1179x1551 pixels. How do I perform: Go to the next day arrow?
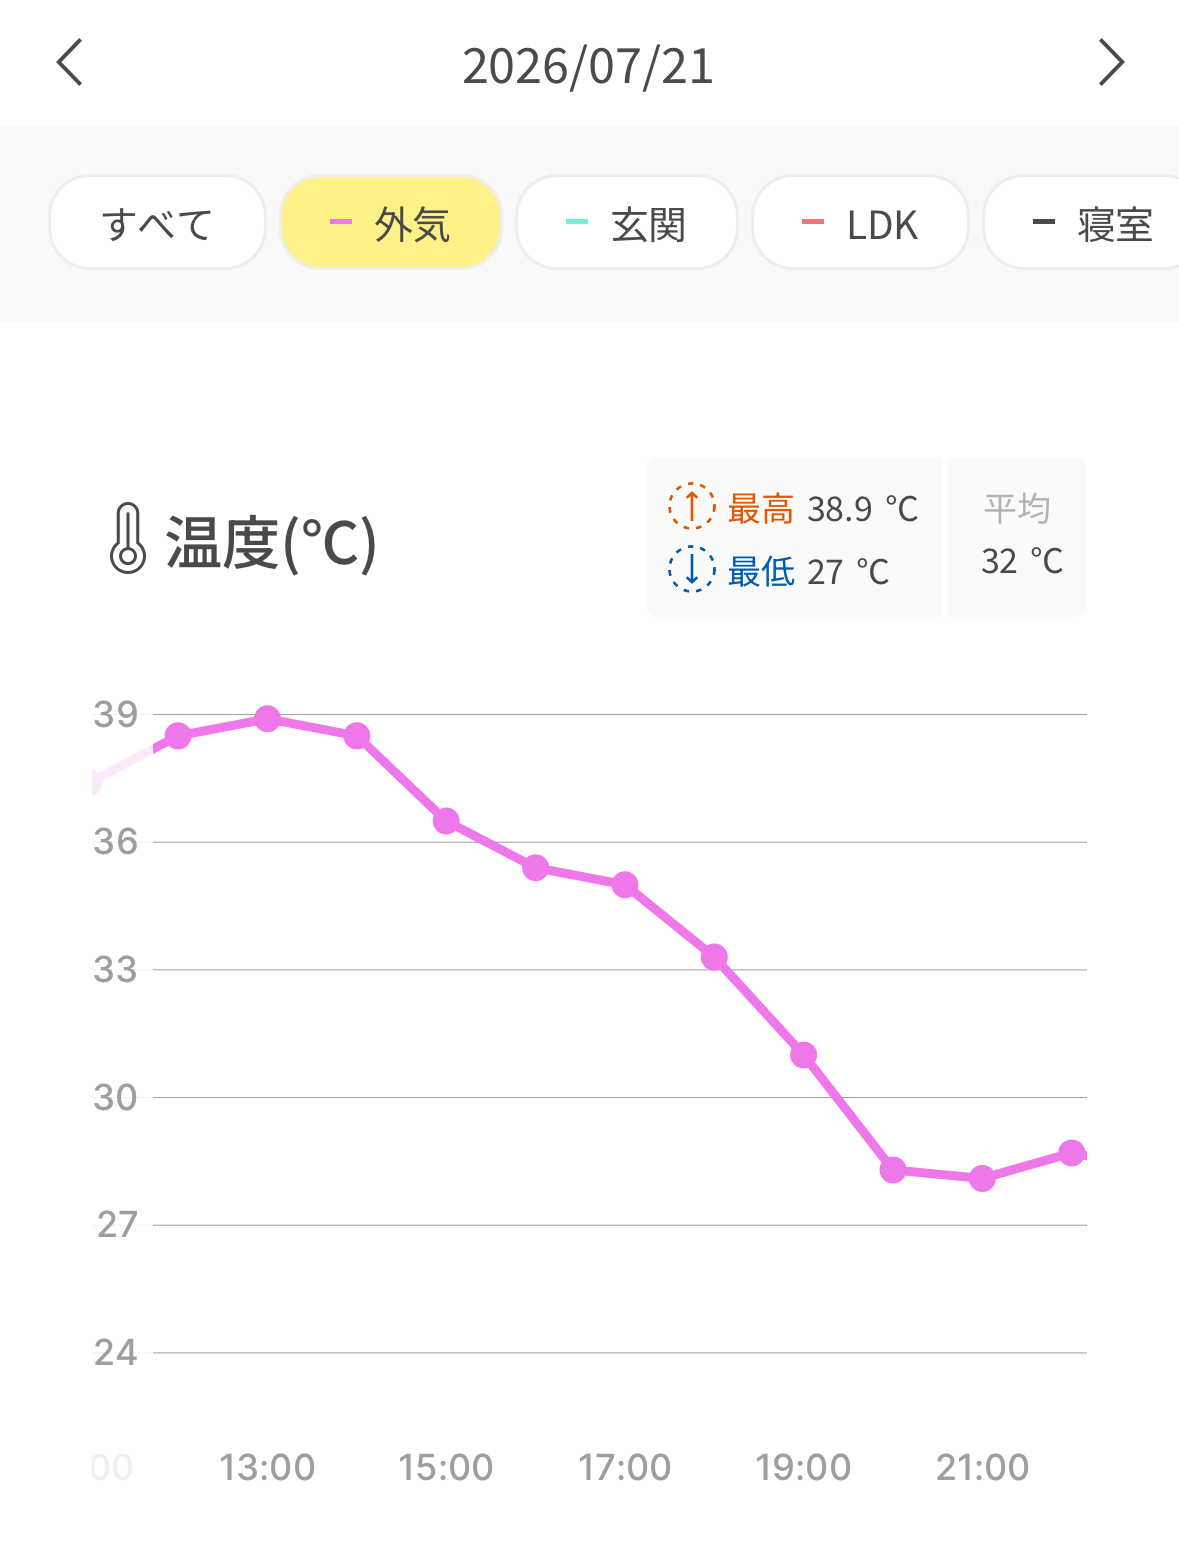click(x=1111, y=63)
